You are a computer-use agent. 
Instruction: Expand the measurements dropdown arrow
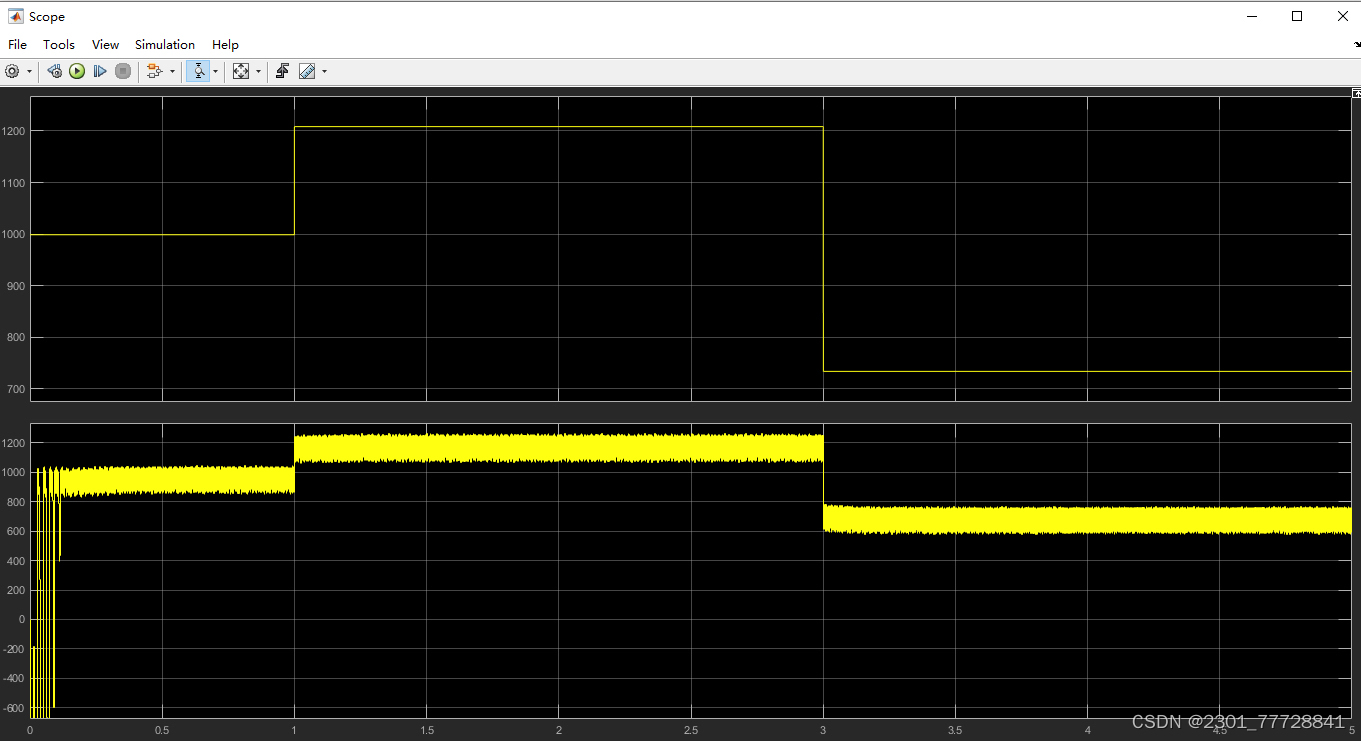(x=324, y=72)
